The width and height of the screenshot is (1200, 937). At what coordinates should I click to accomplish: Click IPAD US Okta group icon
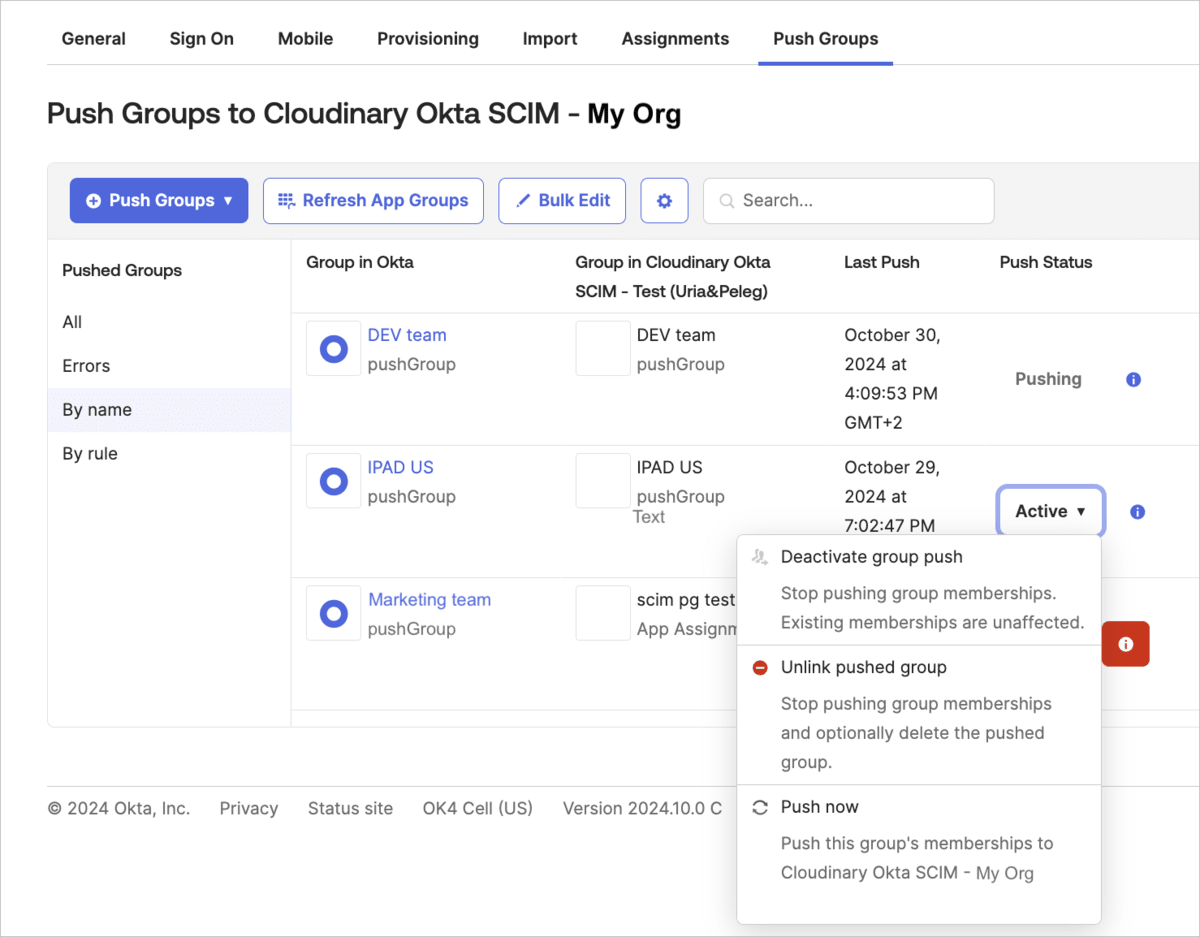[x=333, y=481]
